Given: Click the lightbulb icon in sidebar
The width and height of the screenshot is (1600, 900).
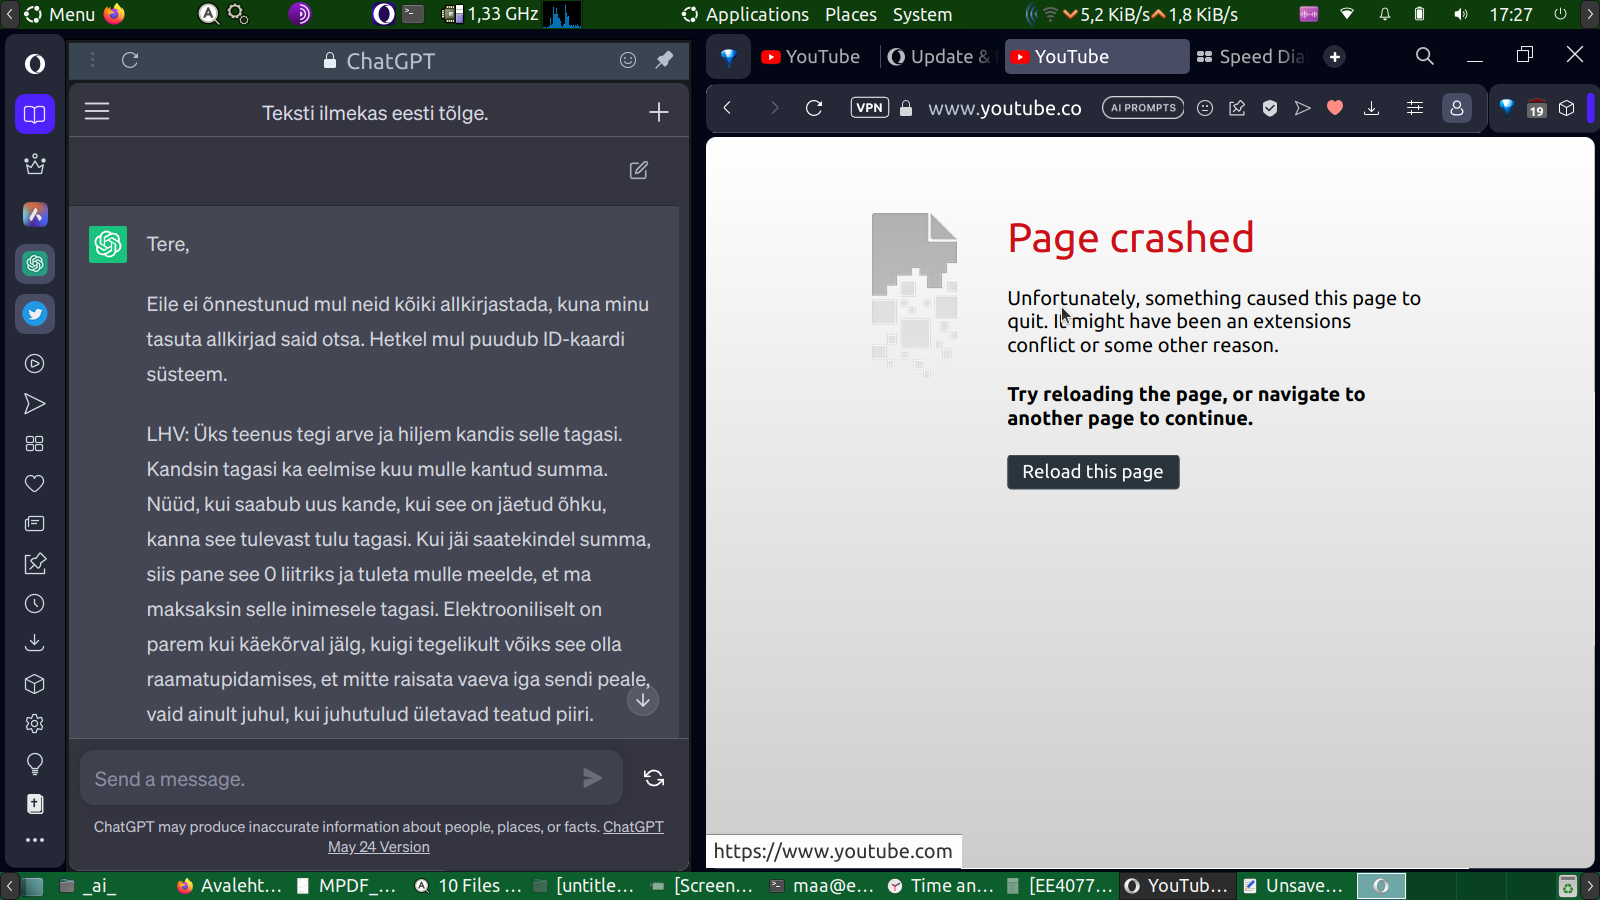Looking at the screenshot, I should (x=35, y=765).
